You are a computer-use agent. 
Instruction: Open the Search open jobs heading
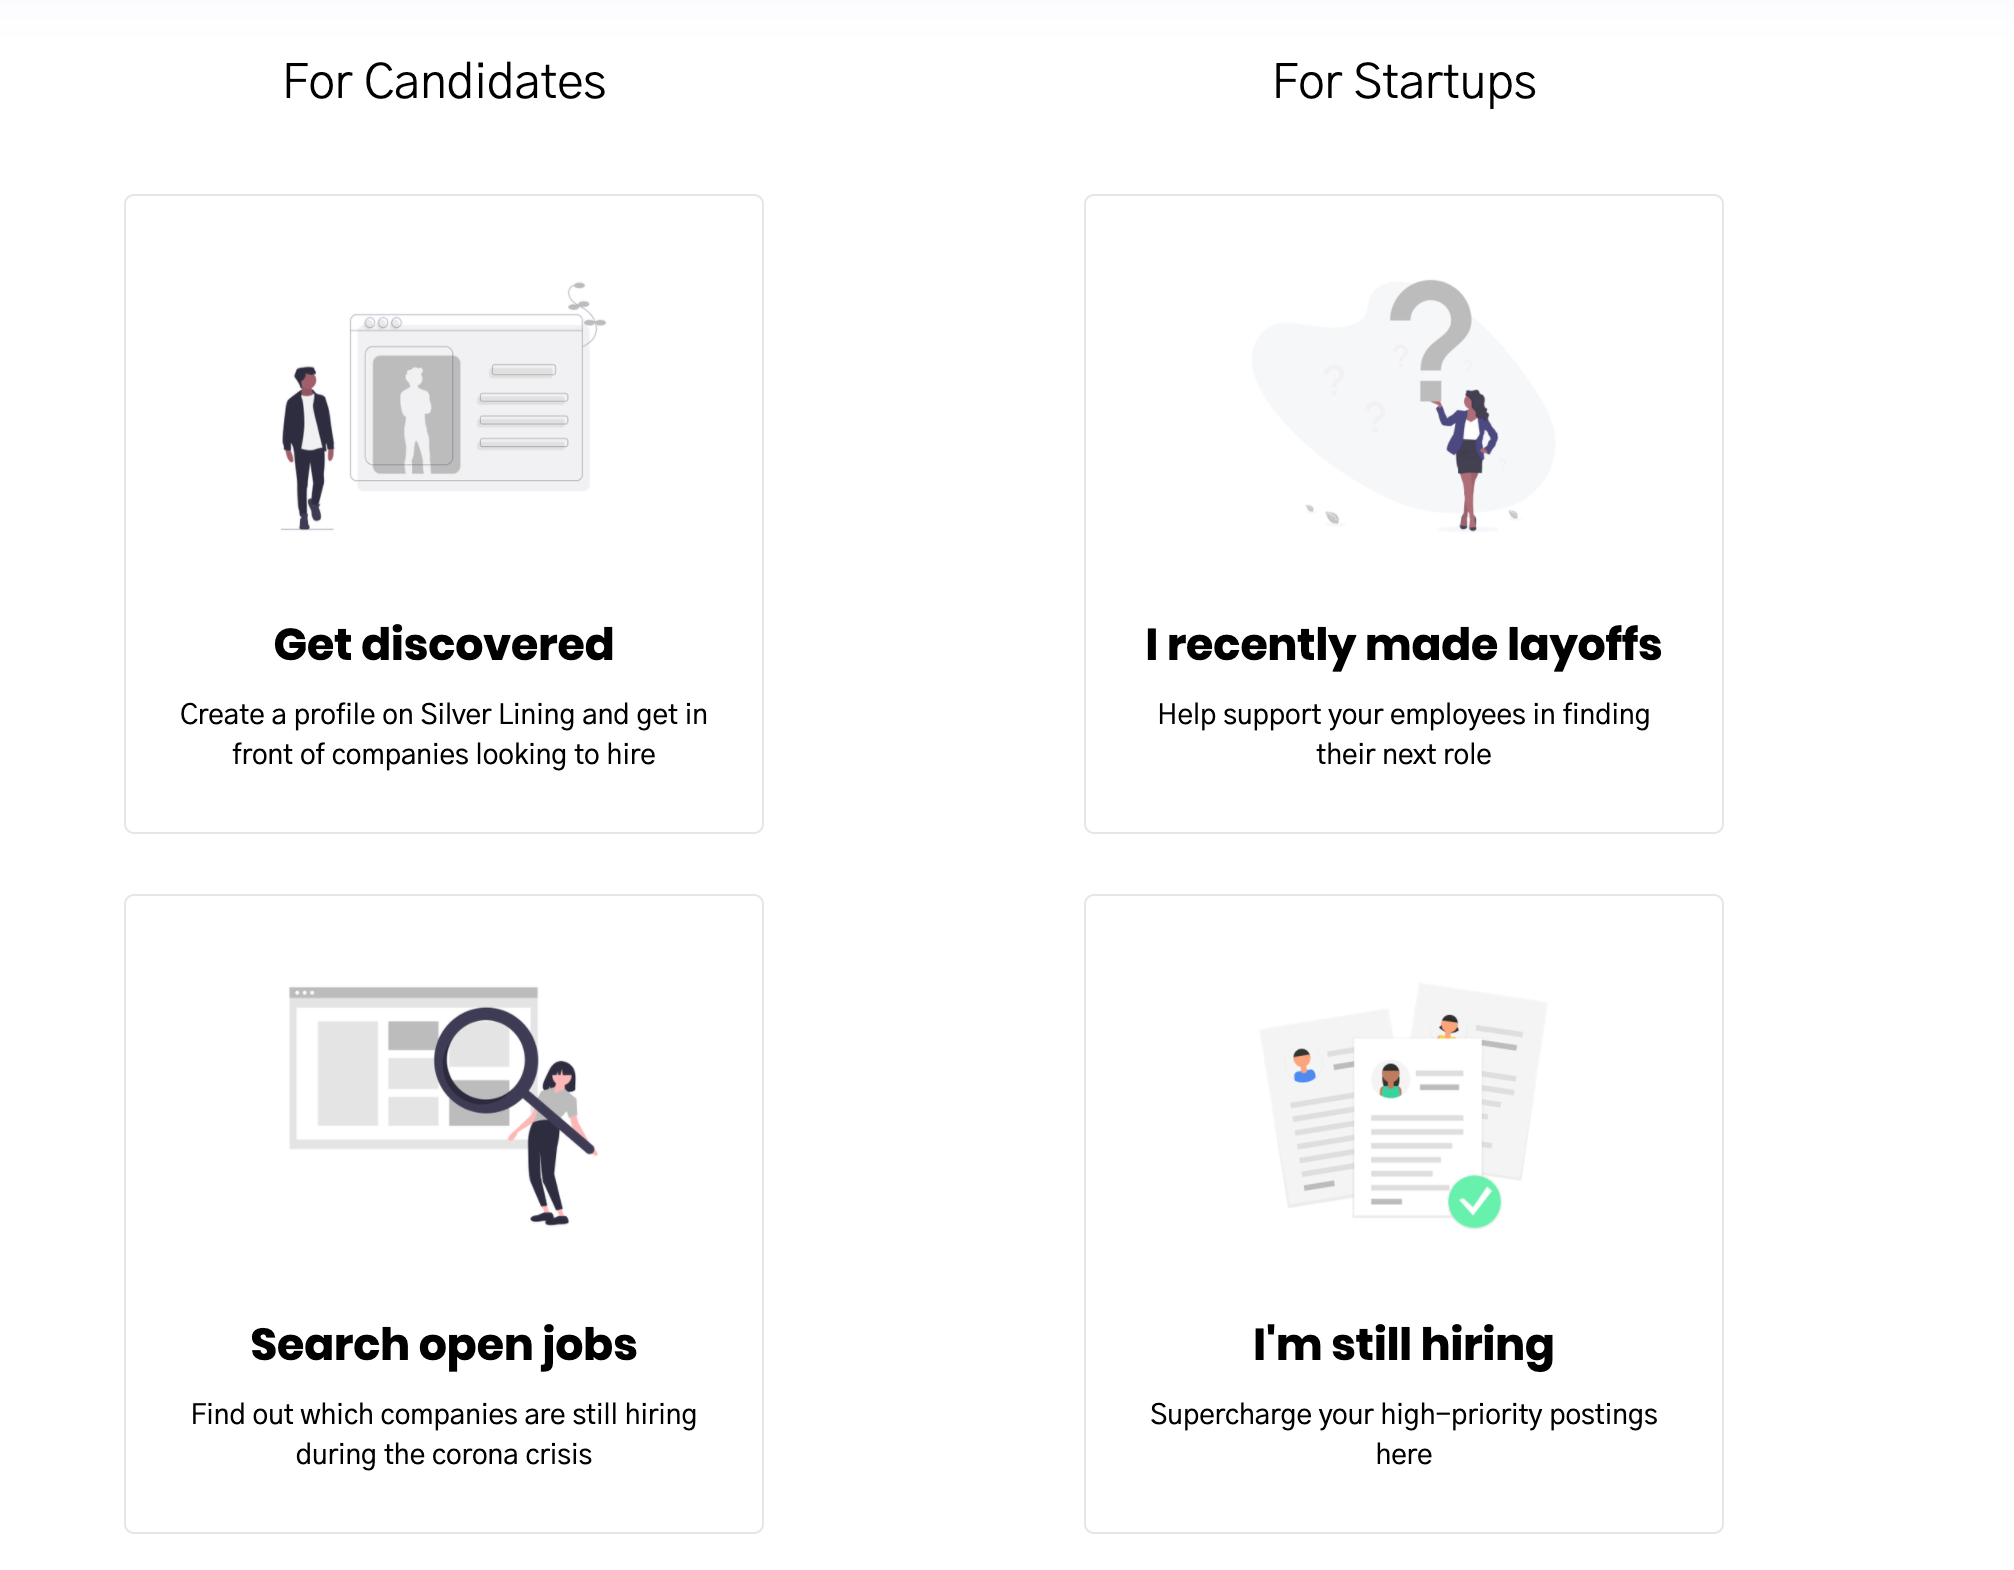[443, 1345]
